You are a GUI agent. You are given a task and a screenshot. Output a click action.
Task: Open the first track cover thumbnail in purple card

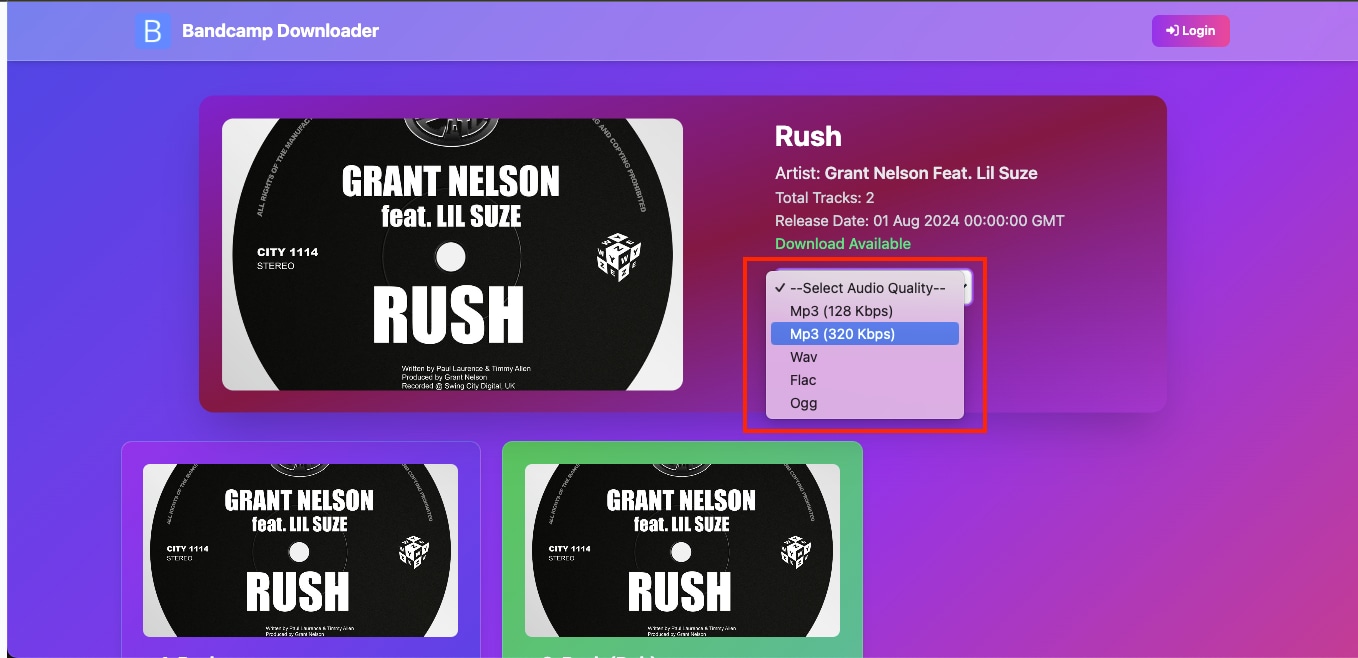(300, 550)
